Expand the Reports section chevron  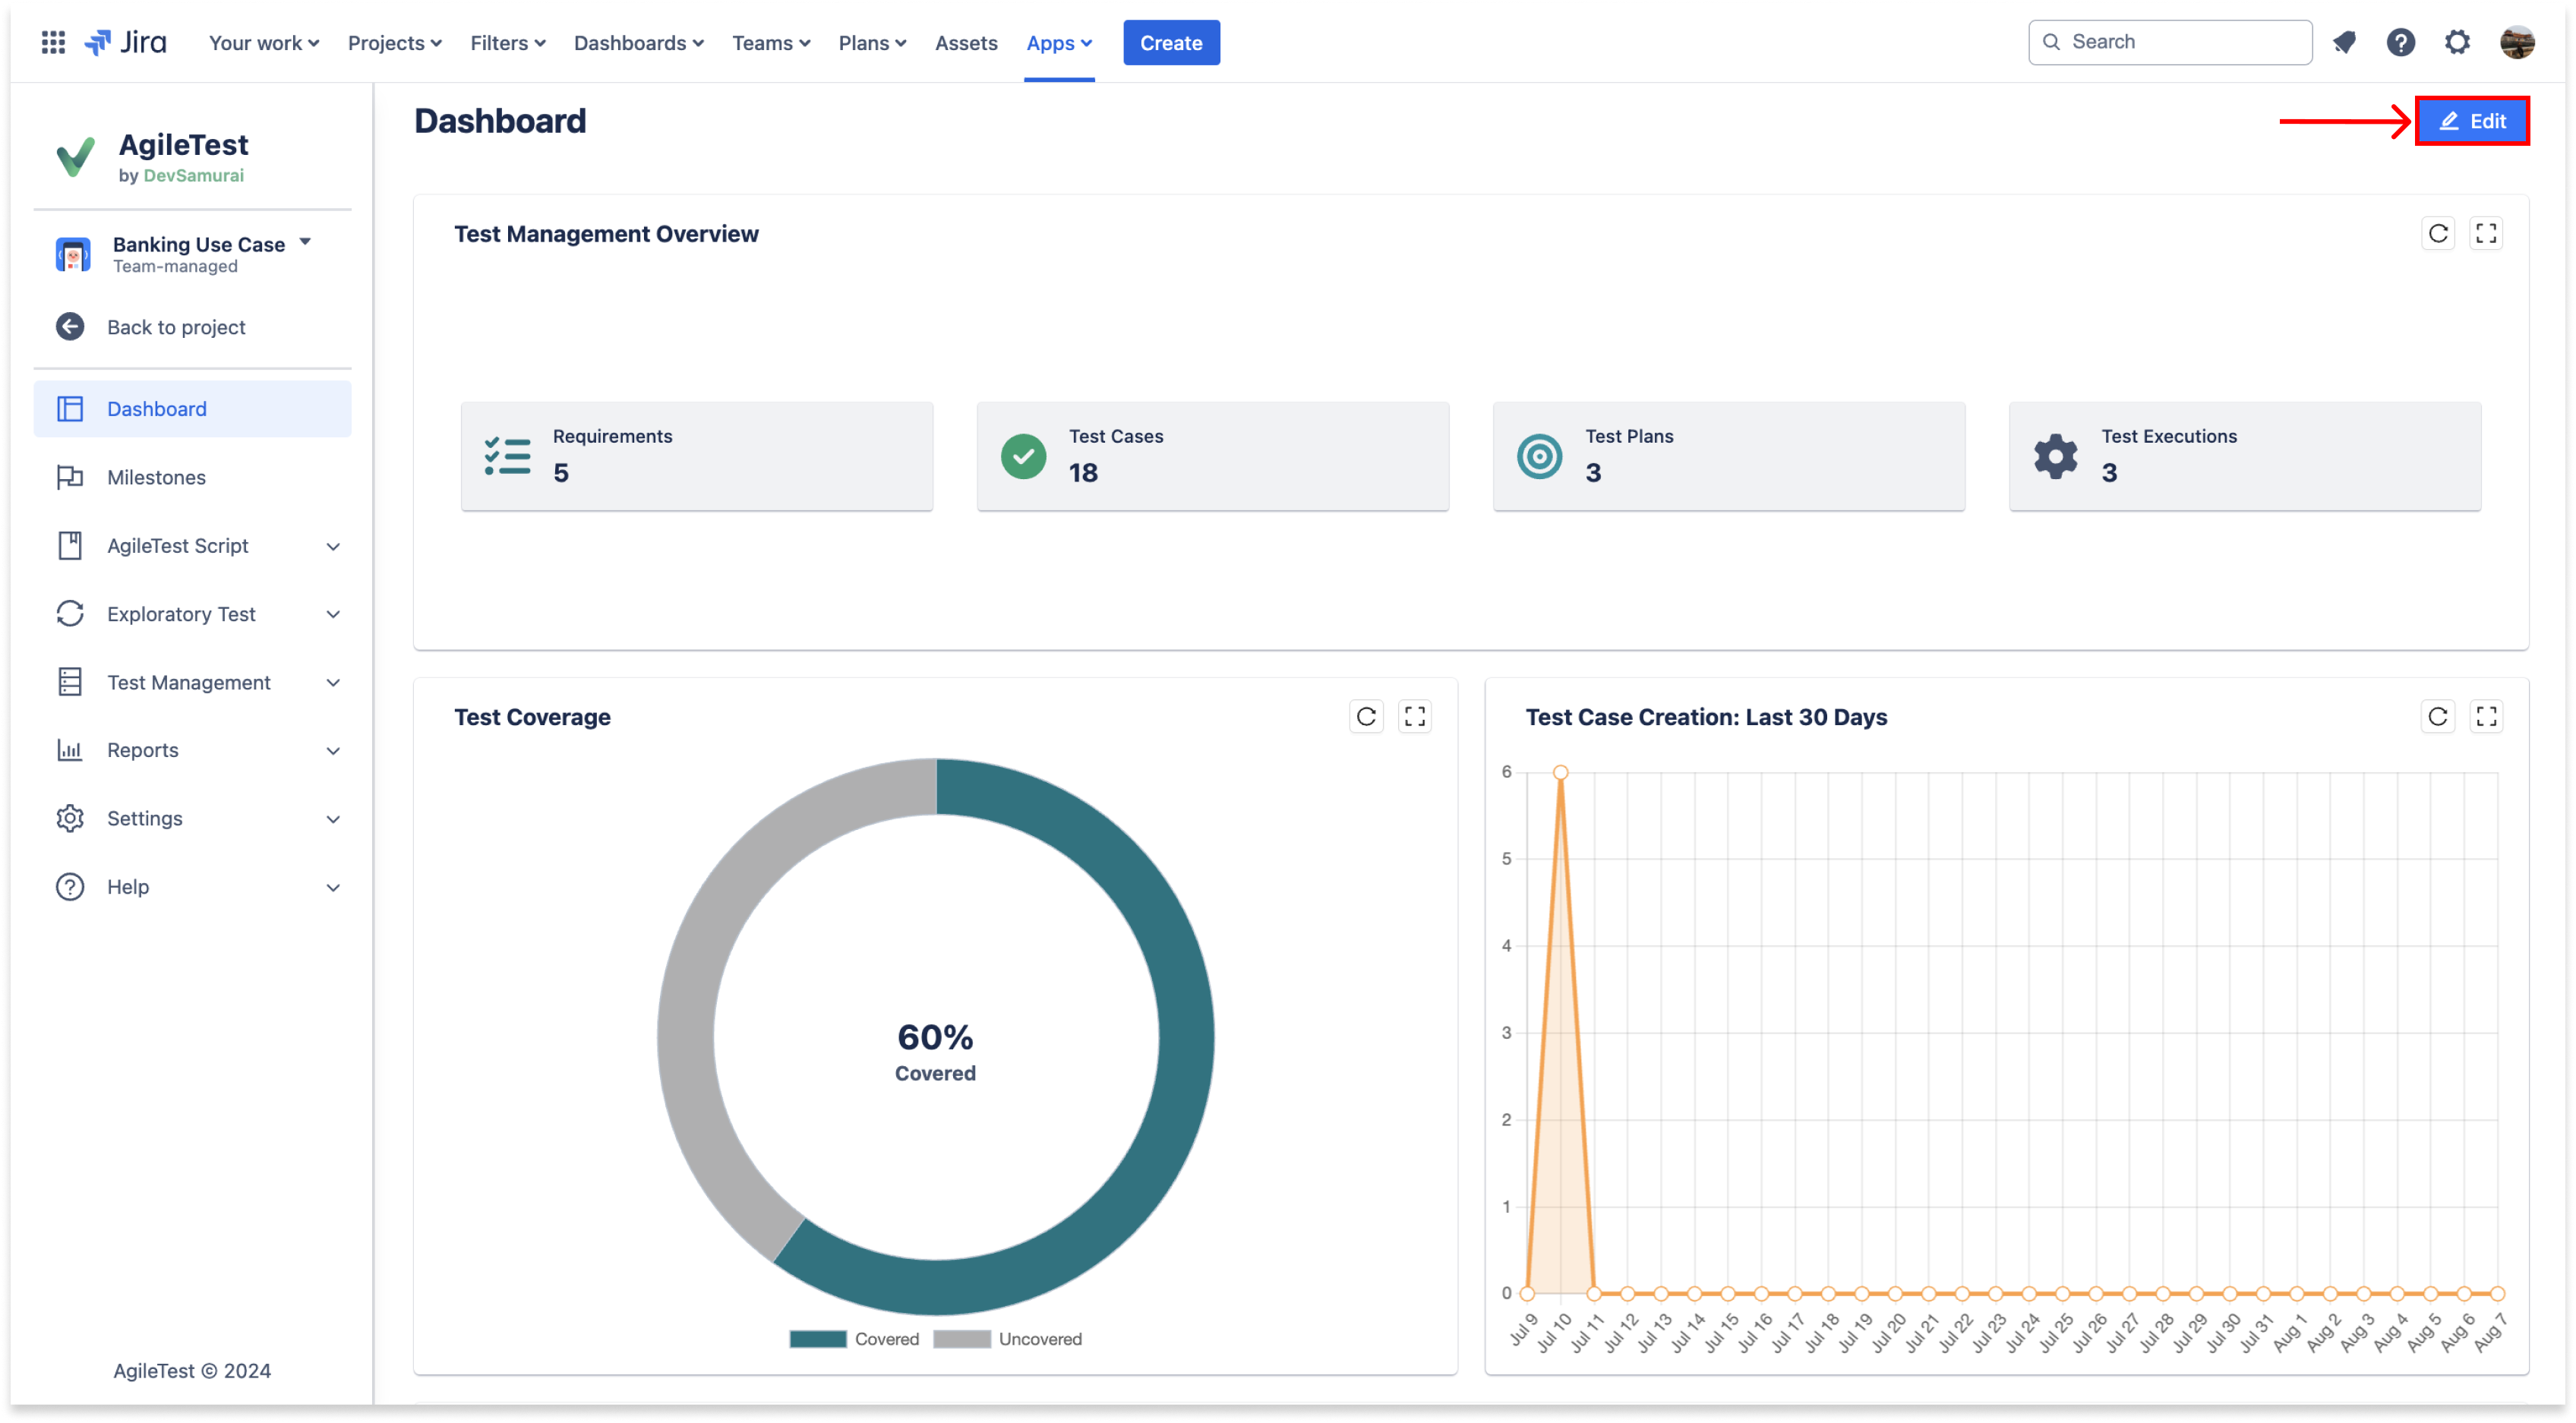click(x=333, y=751)
